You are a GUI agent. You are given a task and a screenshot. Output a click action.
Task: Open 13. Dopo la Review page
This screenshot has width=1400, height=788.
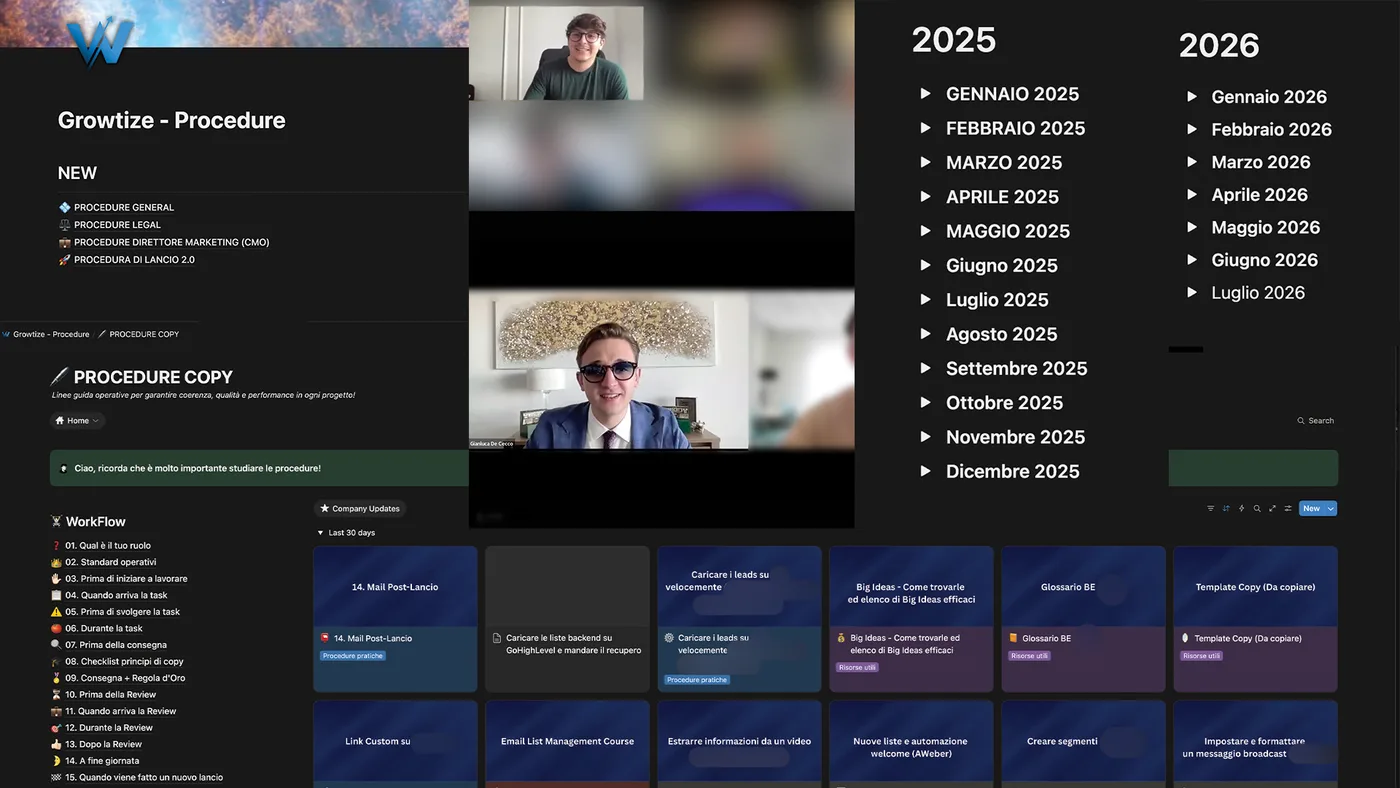(x=96, y=745)
